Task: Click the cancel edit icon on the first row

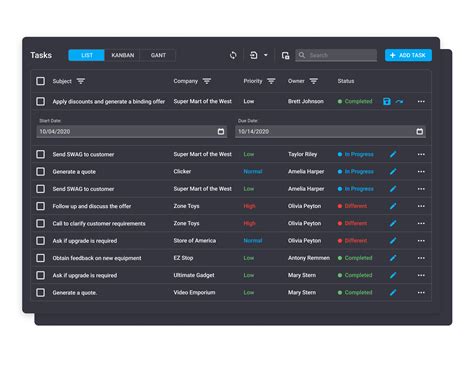Action: pyautogui.click(x=399, y=101)
